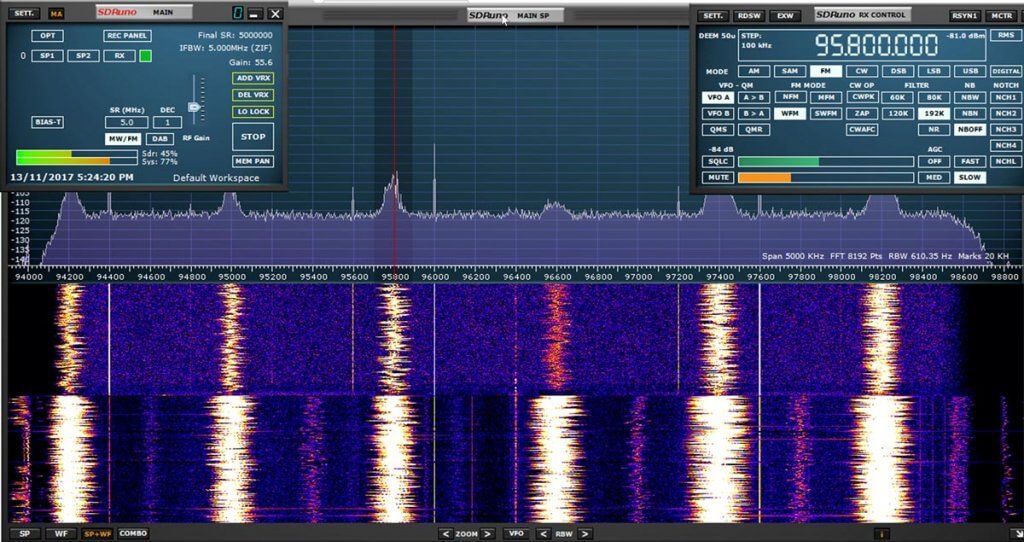This screenshot has height=542, width=1024.
Task: Select VFO A
Action: (718, 97)
